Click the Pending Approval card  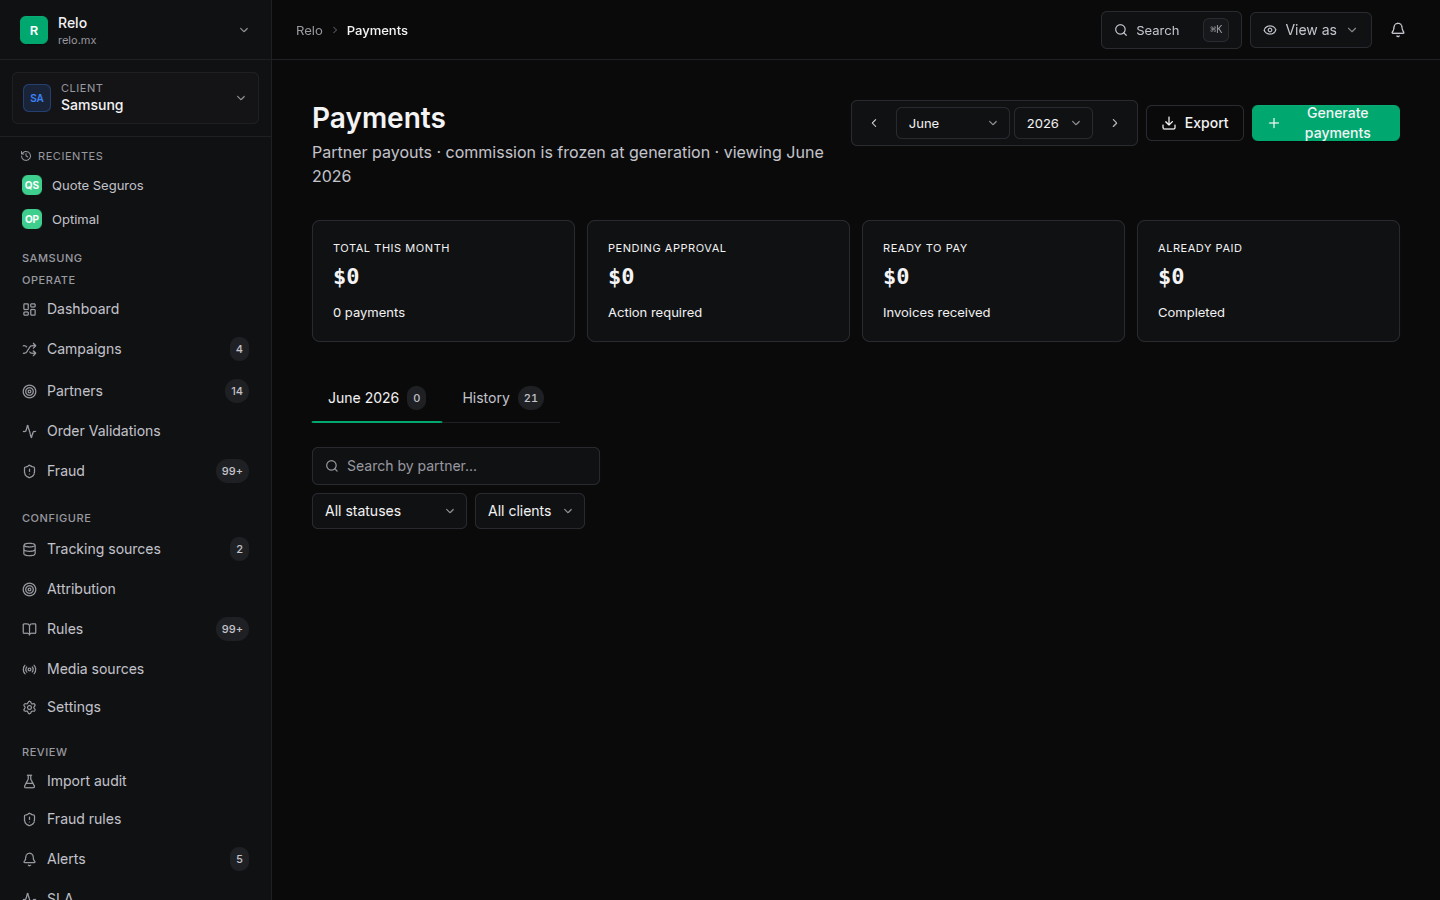coord(718,281)
